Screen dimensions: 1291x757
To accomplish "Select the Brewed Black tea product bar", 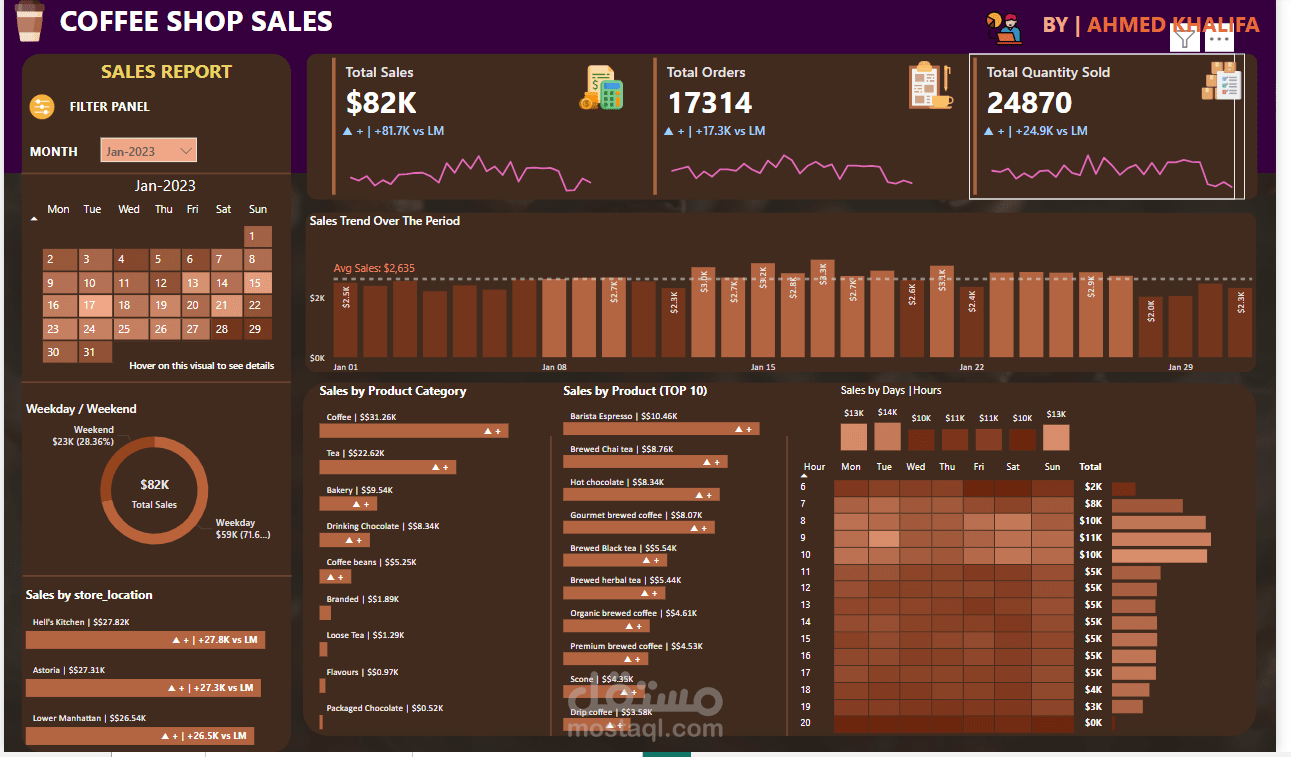I will (615, 560).
